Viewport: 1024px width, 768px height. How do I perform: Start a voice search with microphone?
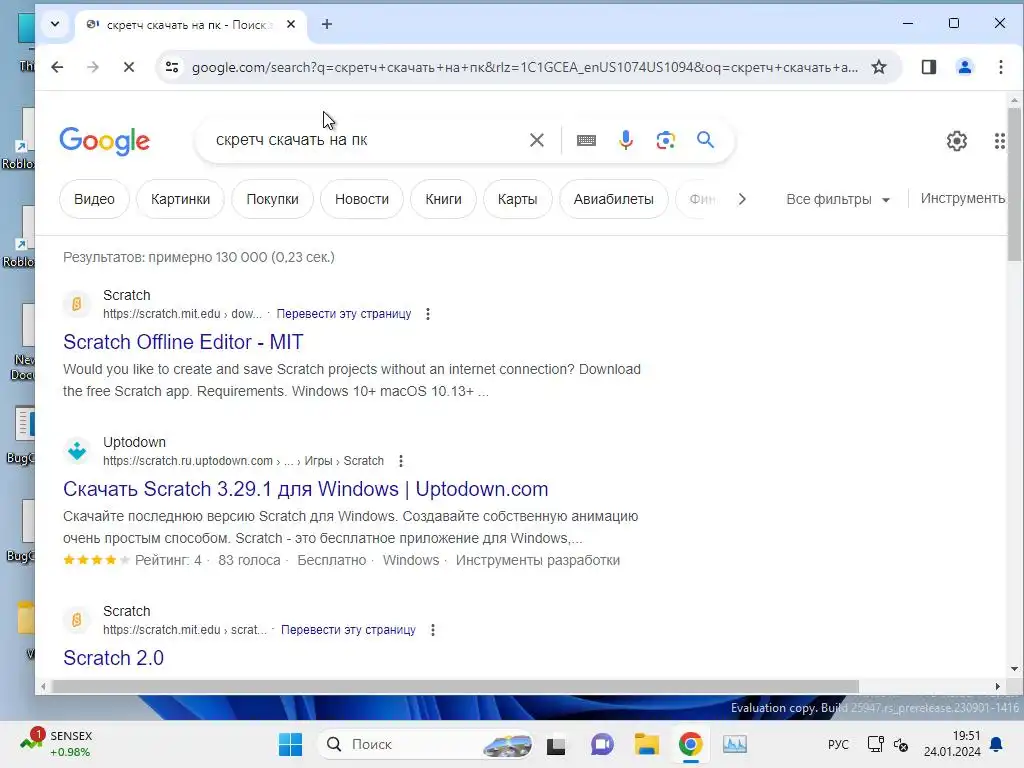click(x=626, y=140)
